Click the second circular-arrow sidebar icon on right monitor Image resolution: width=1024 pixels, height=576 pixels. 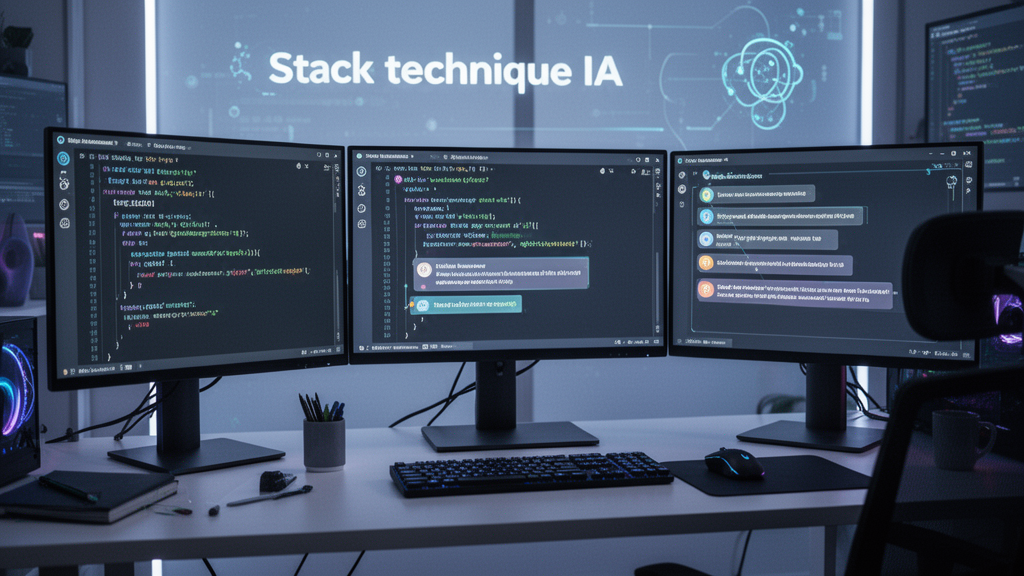click(x=682, y=189)
